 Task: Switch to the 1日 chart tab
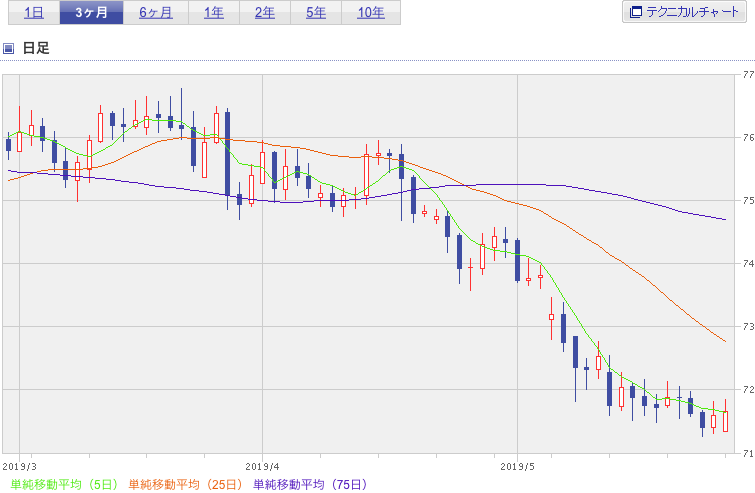(x=34, y=13)
